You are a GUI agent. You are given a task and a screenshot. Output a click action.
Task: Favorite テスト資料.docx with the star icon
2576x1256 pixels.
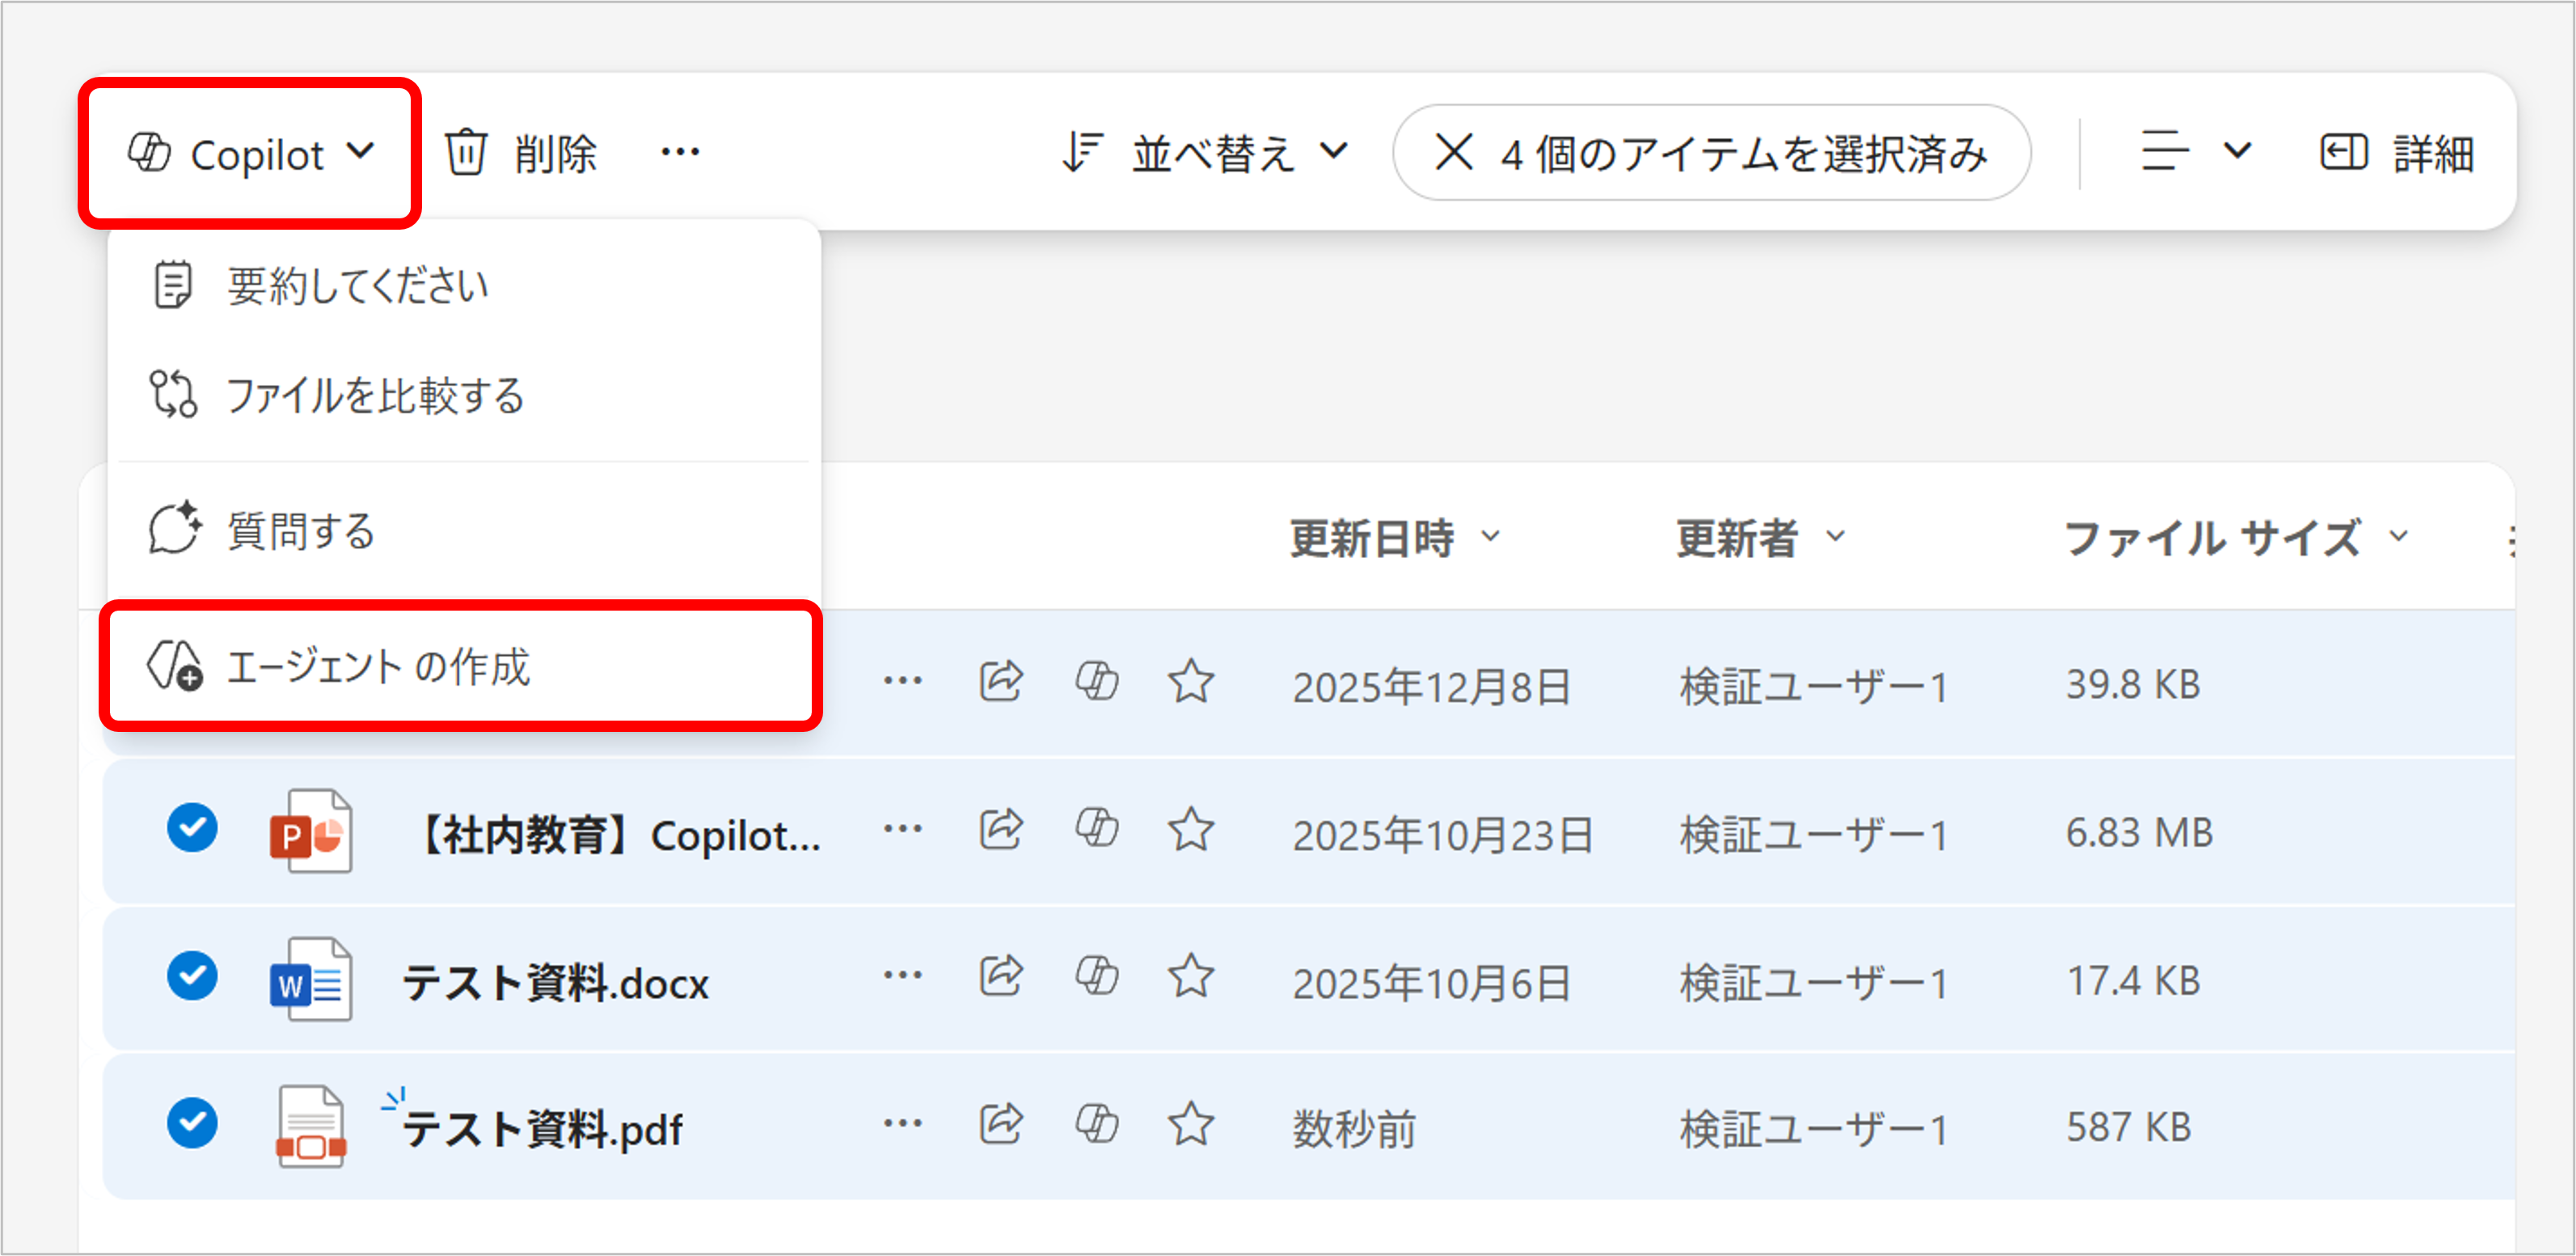click(x=1190, y=976)
